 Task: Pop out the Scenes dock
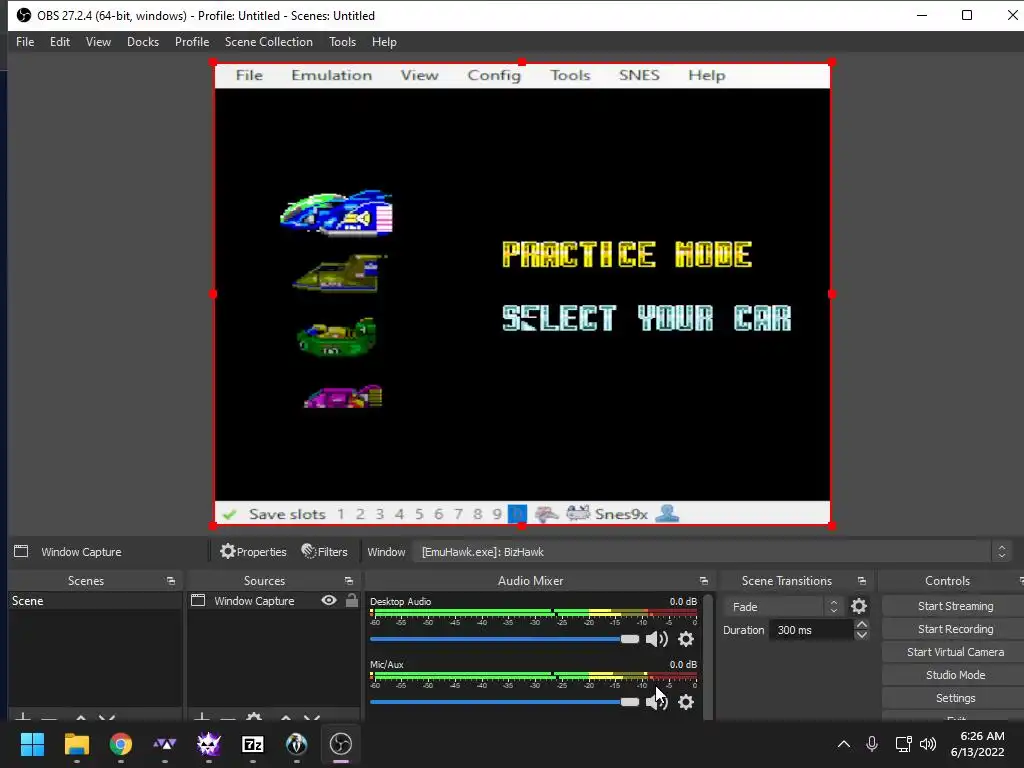pyautogui.click(x=171, y=581)
